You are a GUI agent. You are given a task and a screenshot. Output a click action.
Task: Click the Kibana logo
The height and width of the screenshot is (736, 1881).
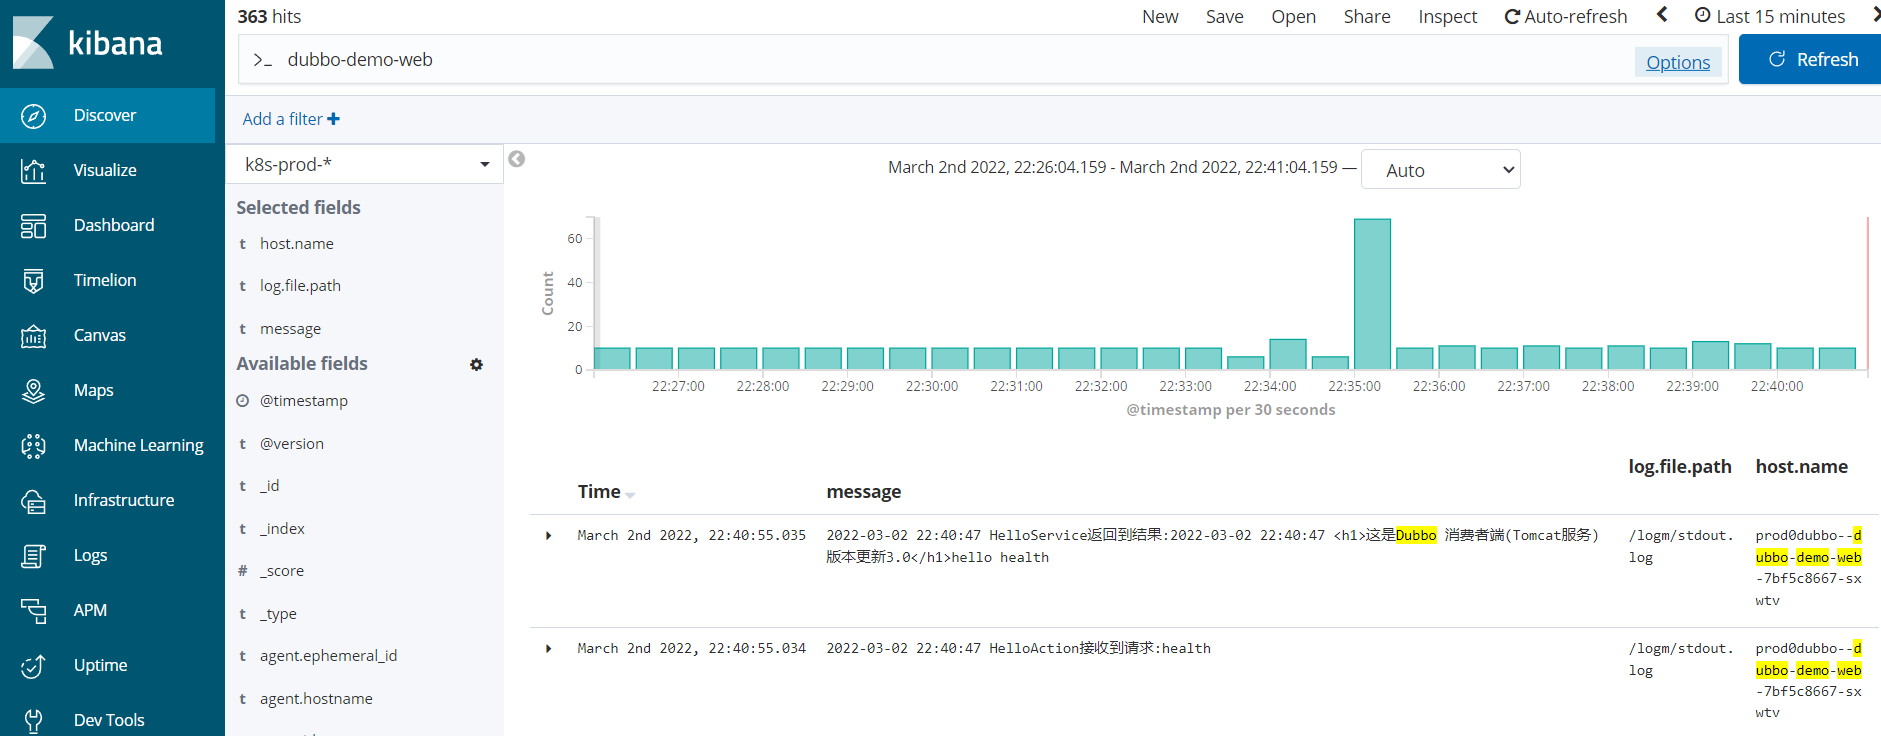[x=87, y=42]
